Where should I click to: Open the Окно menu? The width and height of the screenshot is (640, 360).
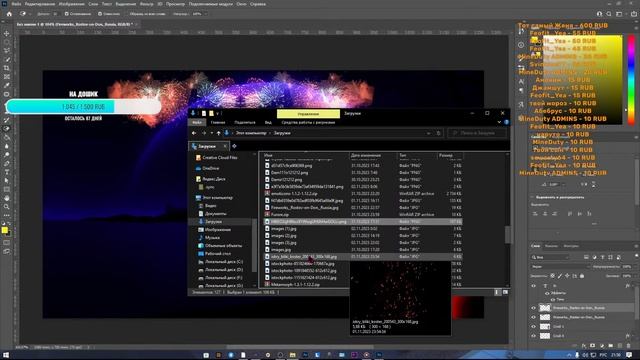click(x=241, y=4)
